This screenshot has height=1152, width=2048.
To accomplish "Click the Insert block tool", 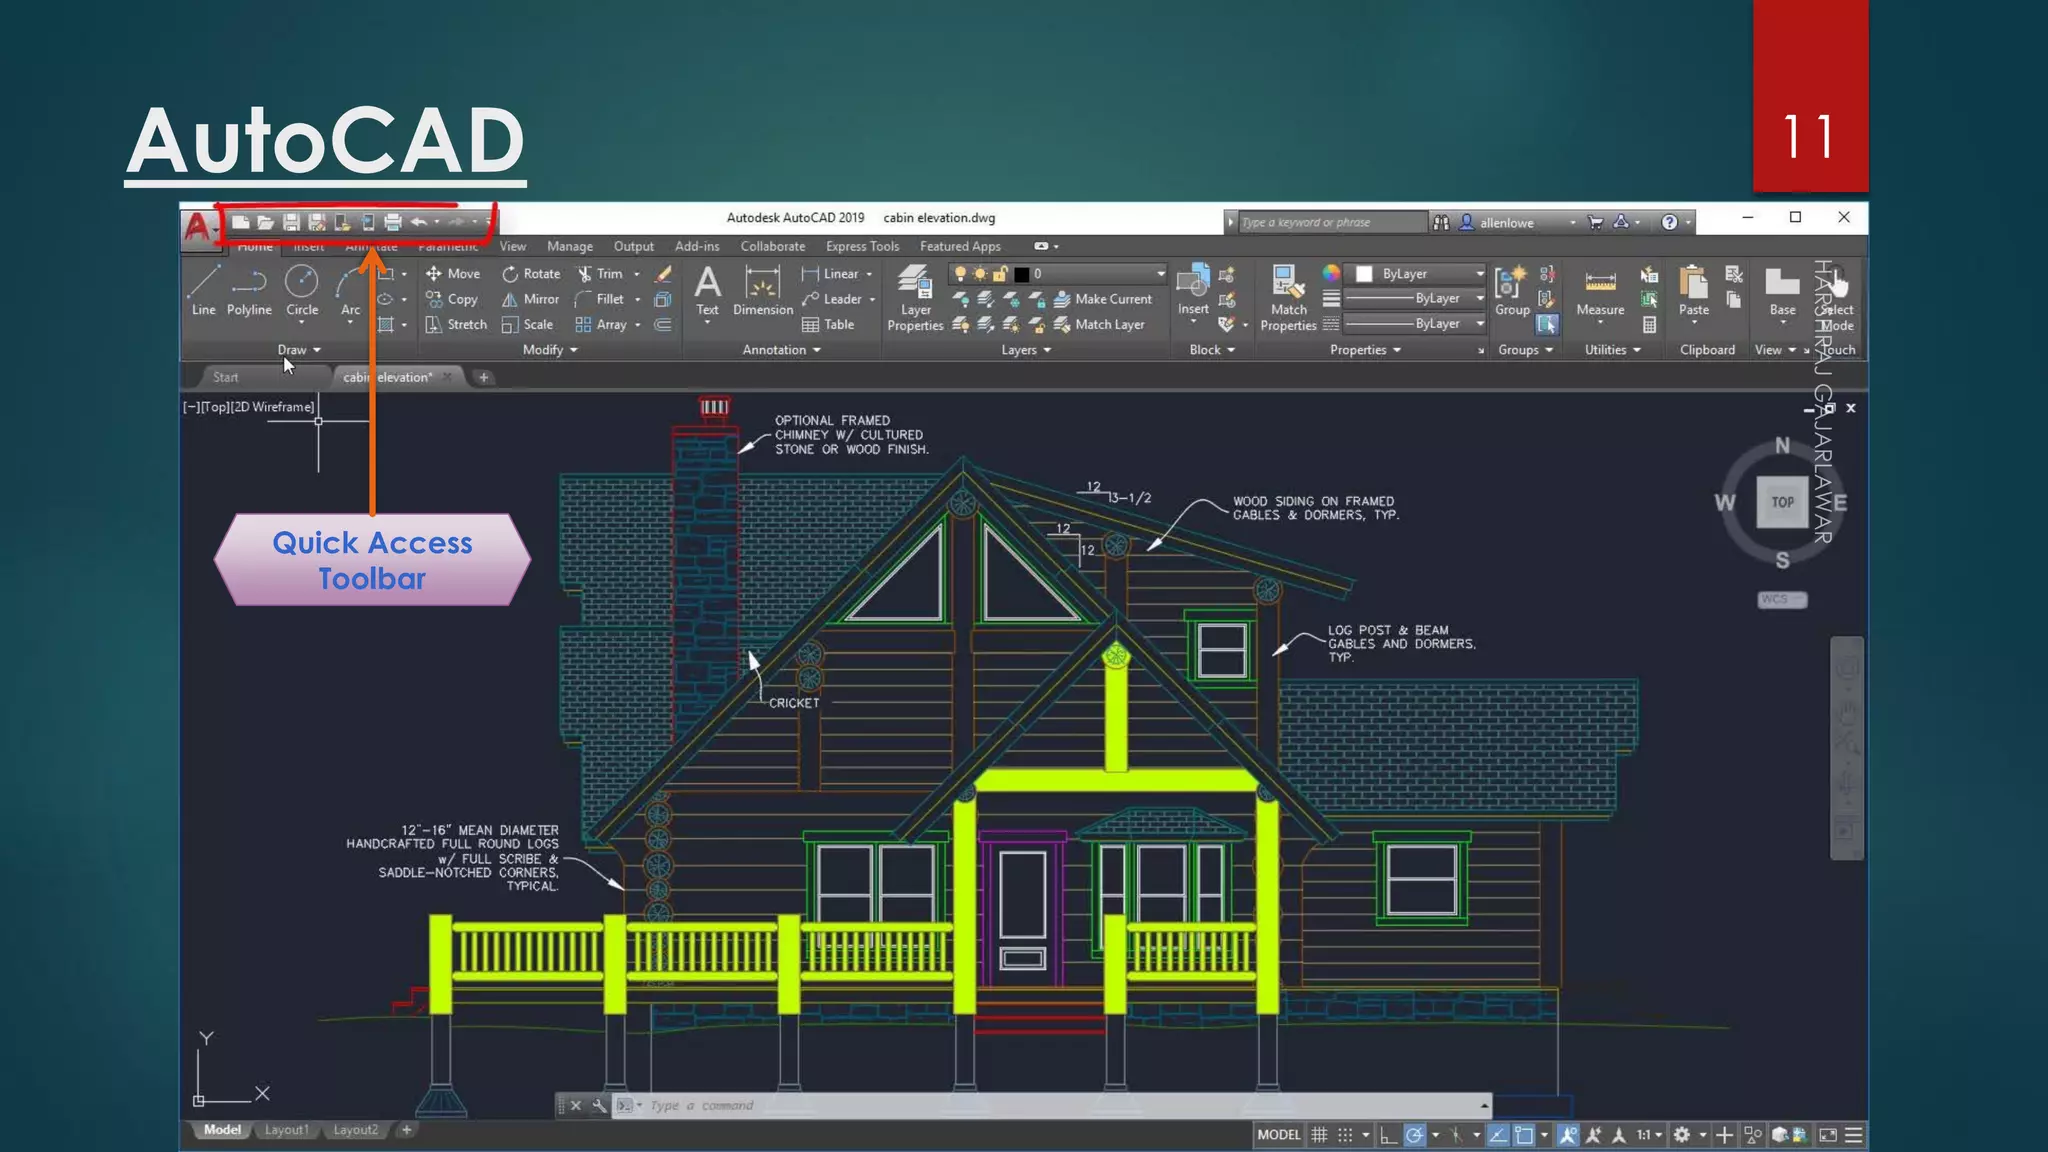I will click(1193, 291).
